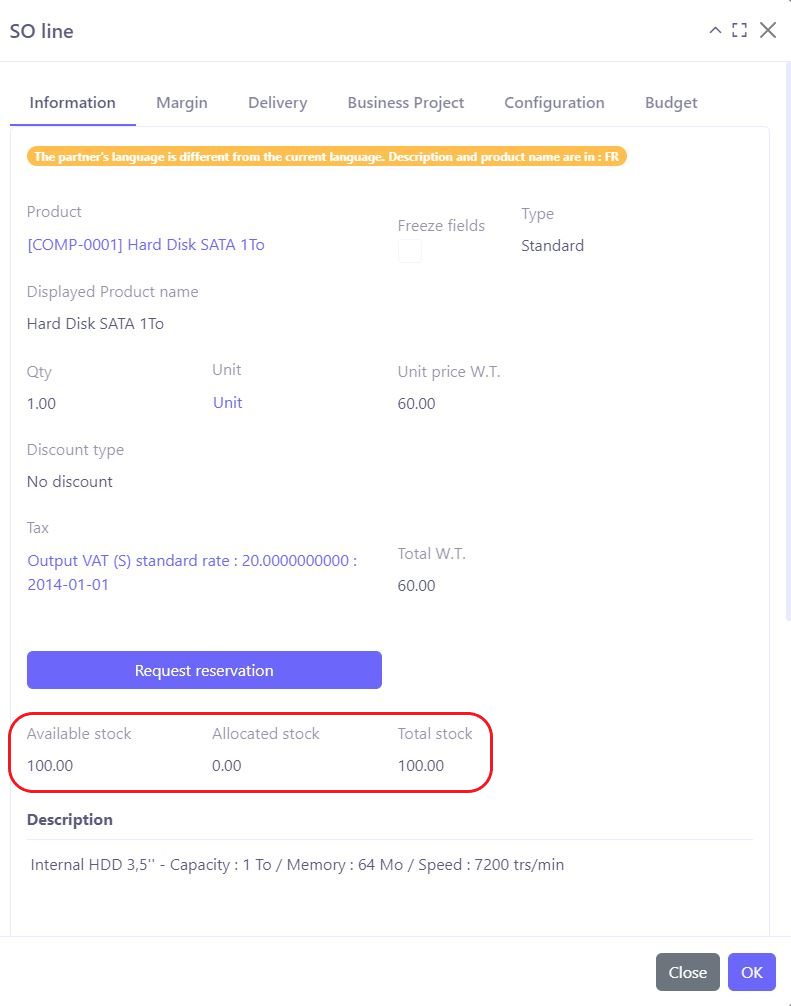Expand SO line dialog to fullscreen
Viewport: 791px width, 1006px height.
[740, 30]
